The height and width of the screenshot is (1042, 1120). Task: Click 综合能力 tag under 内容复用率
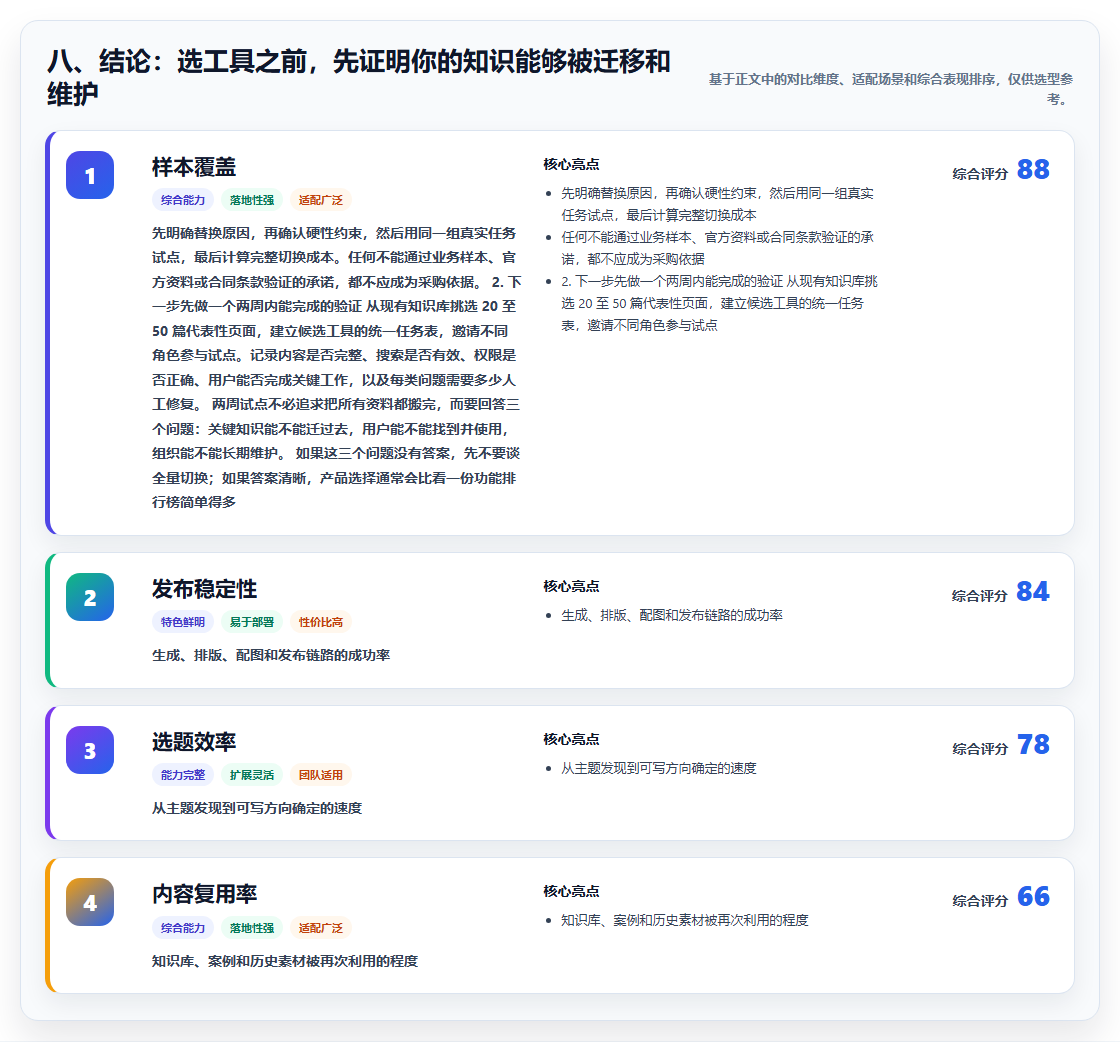(183, 928)
